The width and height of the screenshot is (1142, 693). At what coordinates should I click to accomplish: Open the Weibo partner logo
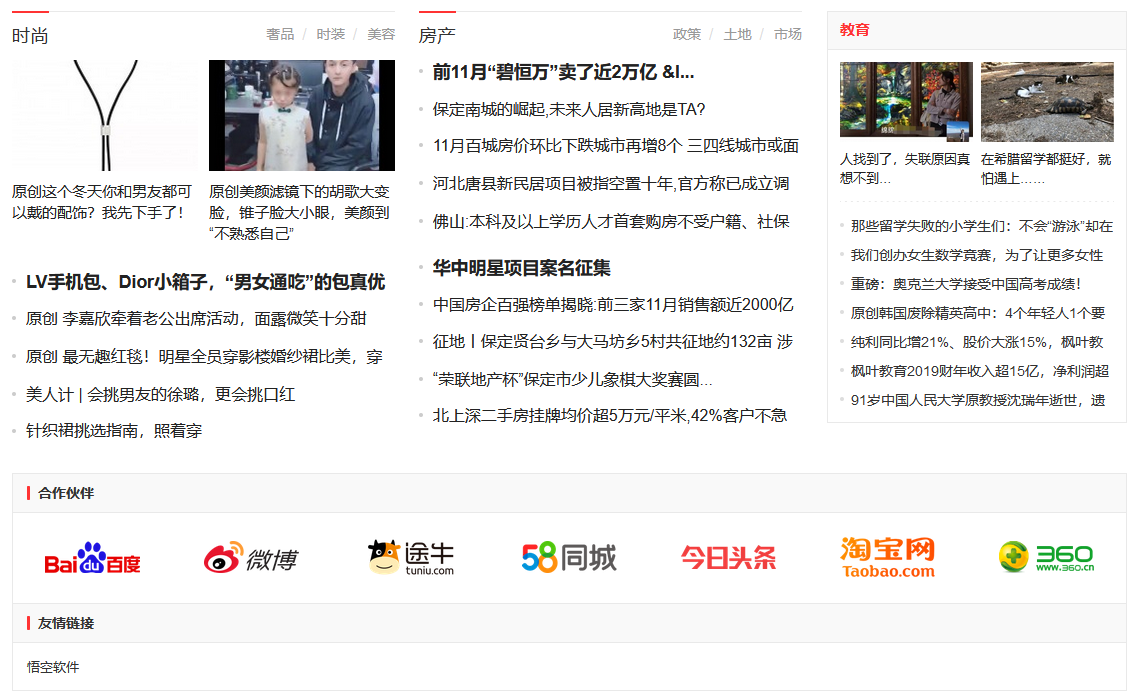(x=250, y=558)
